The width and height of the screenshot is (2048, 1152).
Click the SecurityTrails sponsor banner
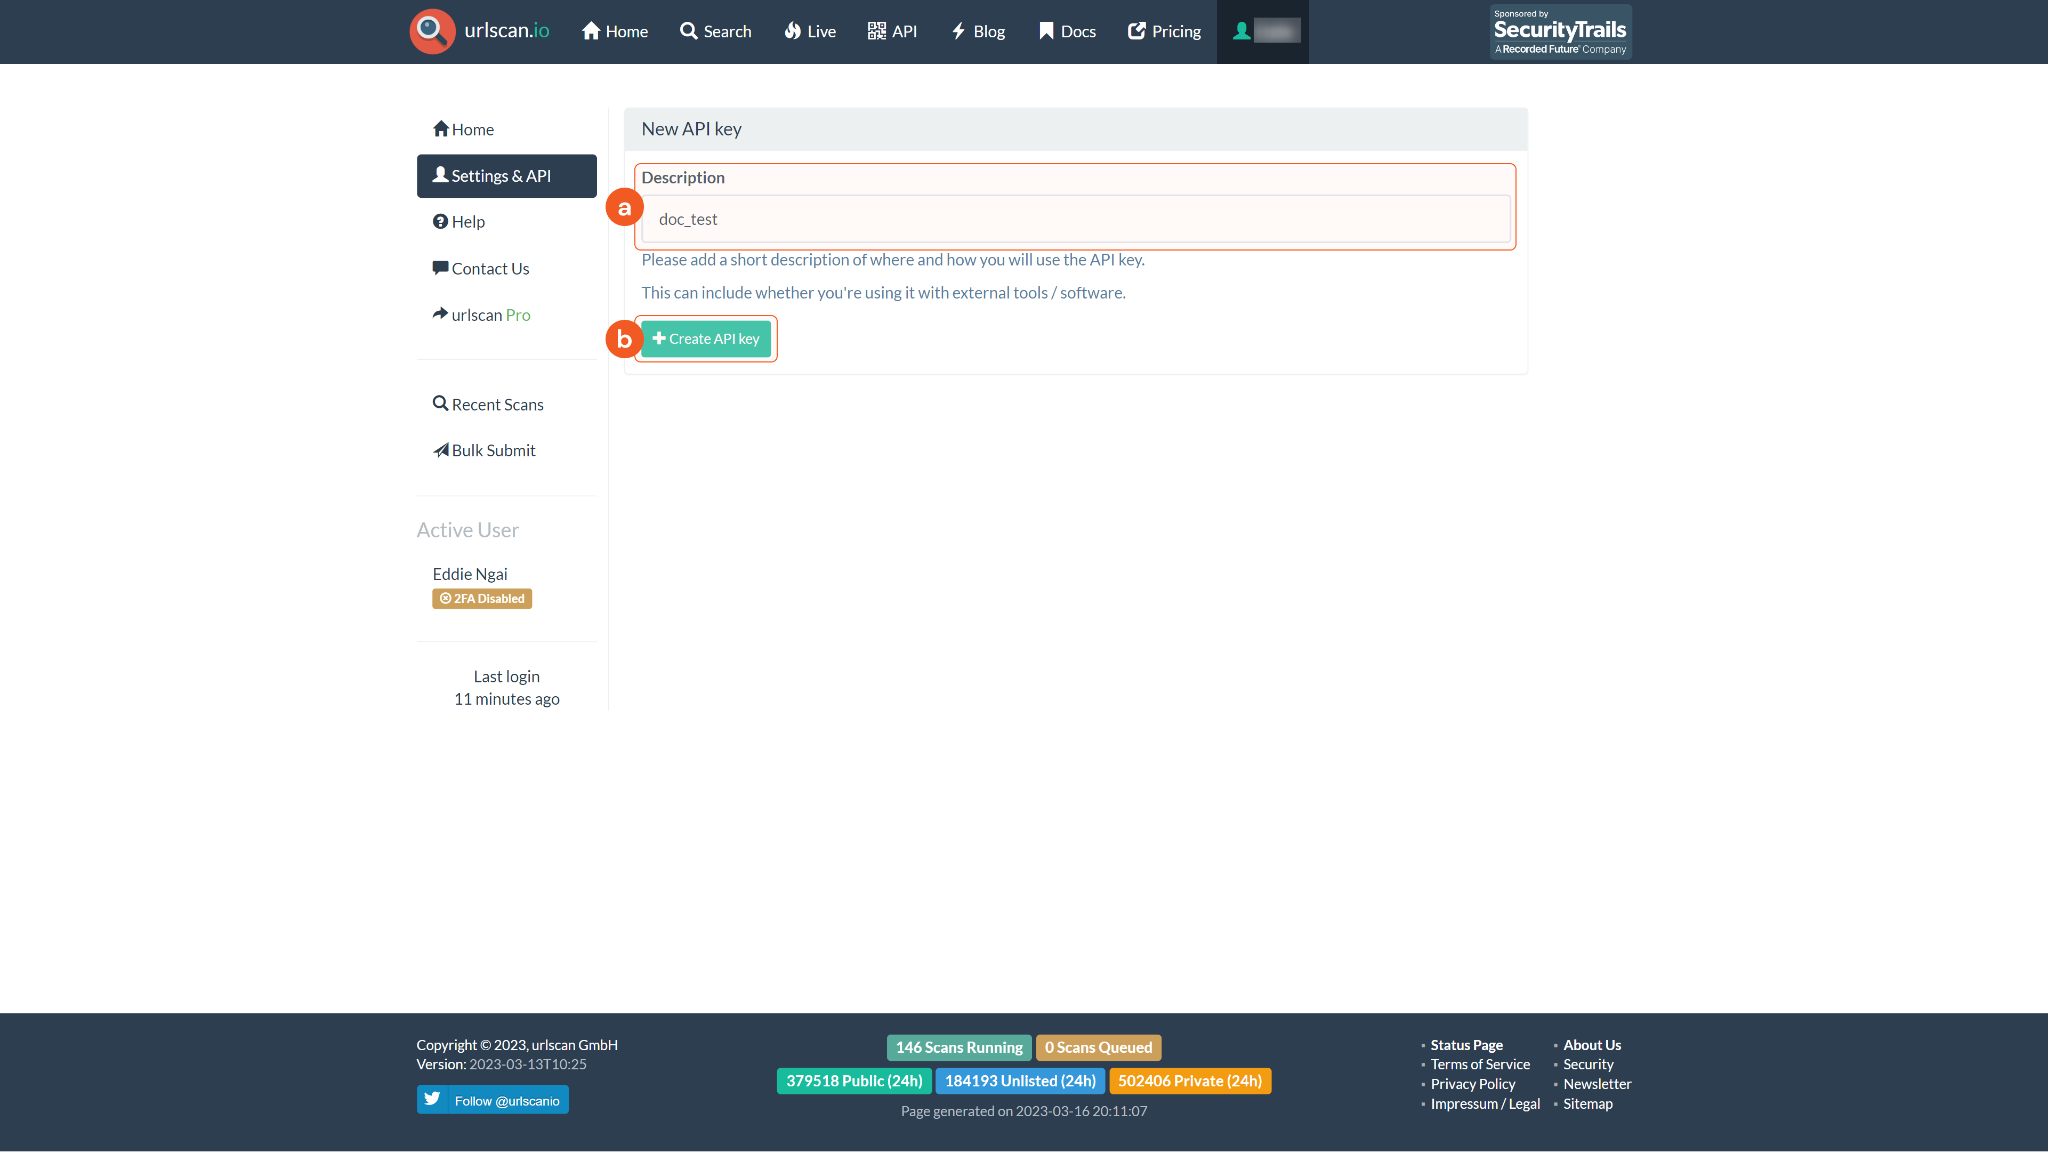[1560, 31]
